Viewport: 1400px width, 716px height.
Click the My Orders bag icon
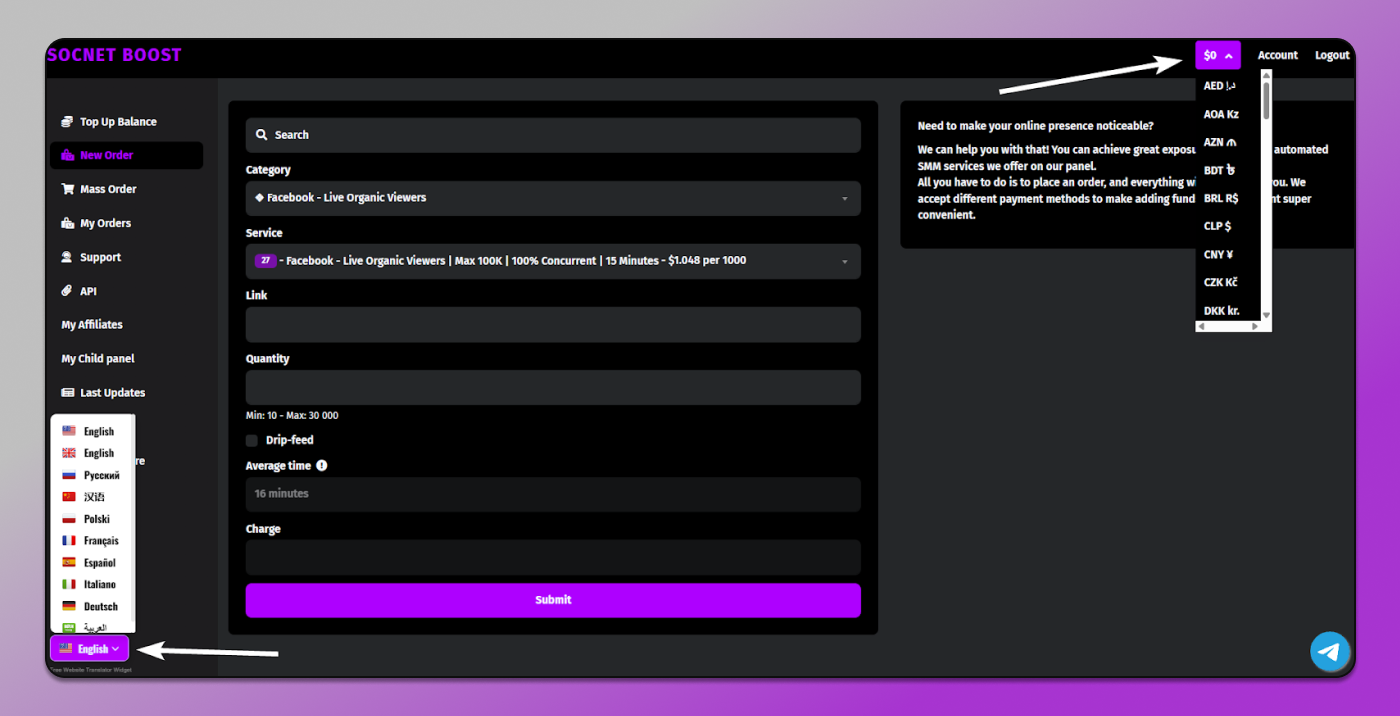point(68,223)
